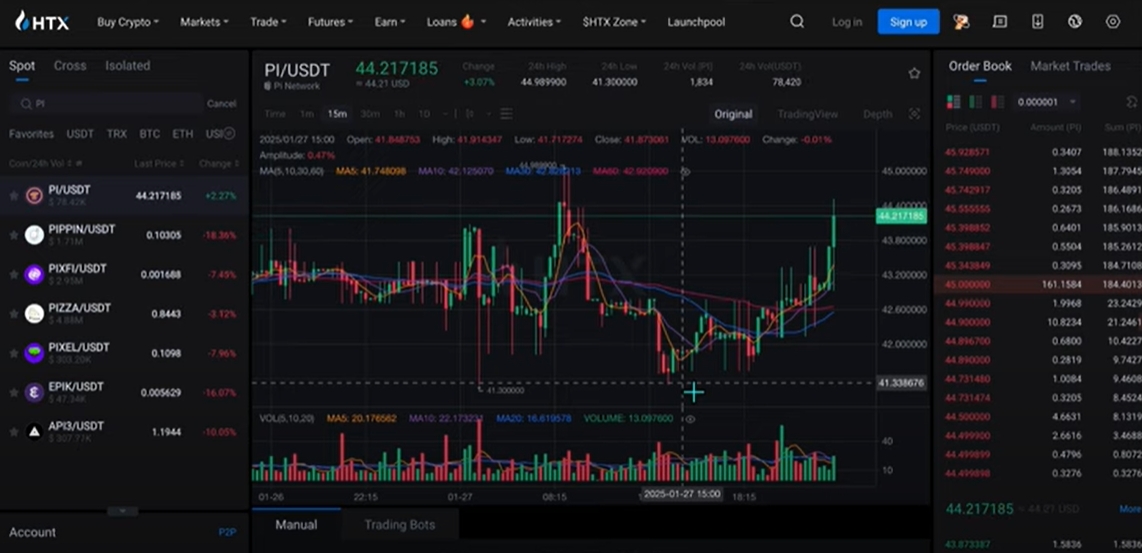Click the app download phone icon
The width and height of the screenshot is (1142, 553).
1037,22
